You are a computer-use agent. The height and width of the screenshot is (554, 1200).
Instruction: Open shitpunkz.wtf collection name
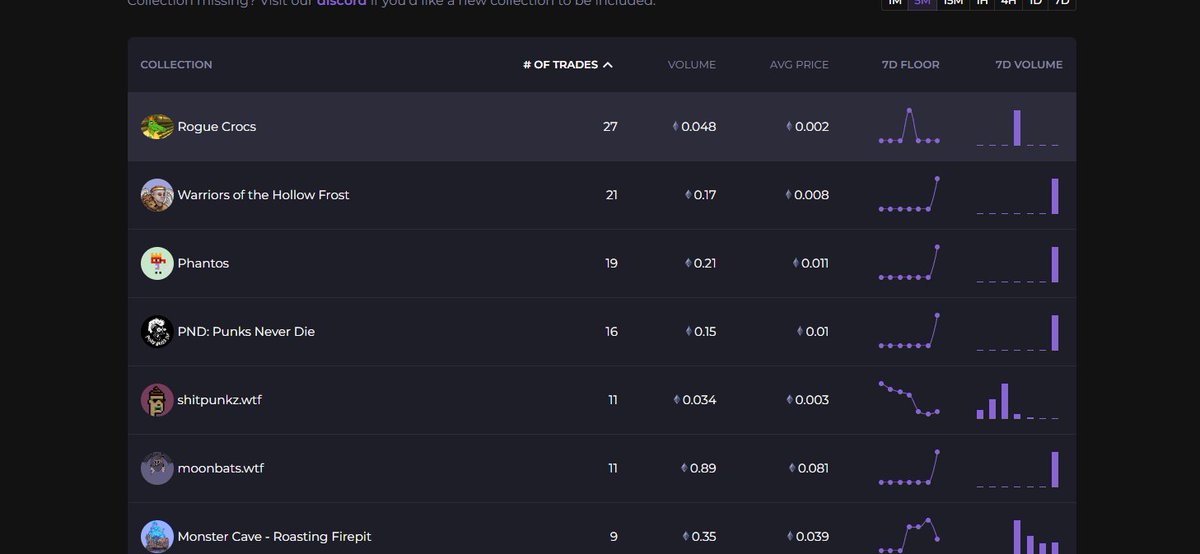[x=220, y=400]
